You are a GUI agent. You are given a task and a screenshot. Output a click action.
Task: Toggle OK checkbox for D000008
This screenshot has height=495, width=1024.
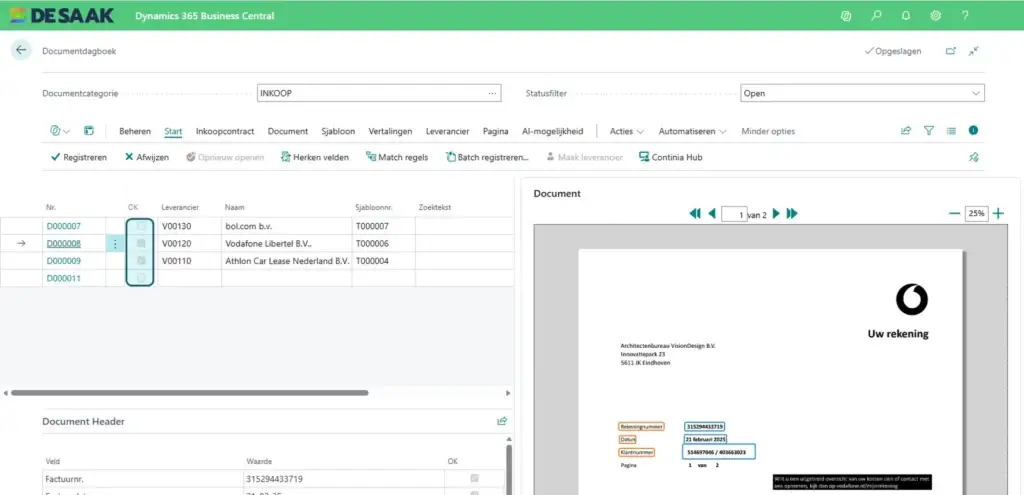pos(141,244)
